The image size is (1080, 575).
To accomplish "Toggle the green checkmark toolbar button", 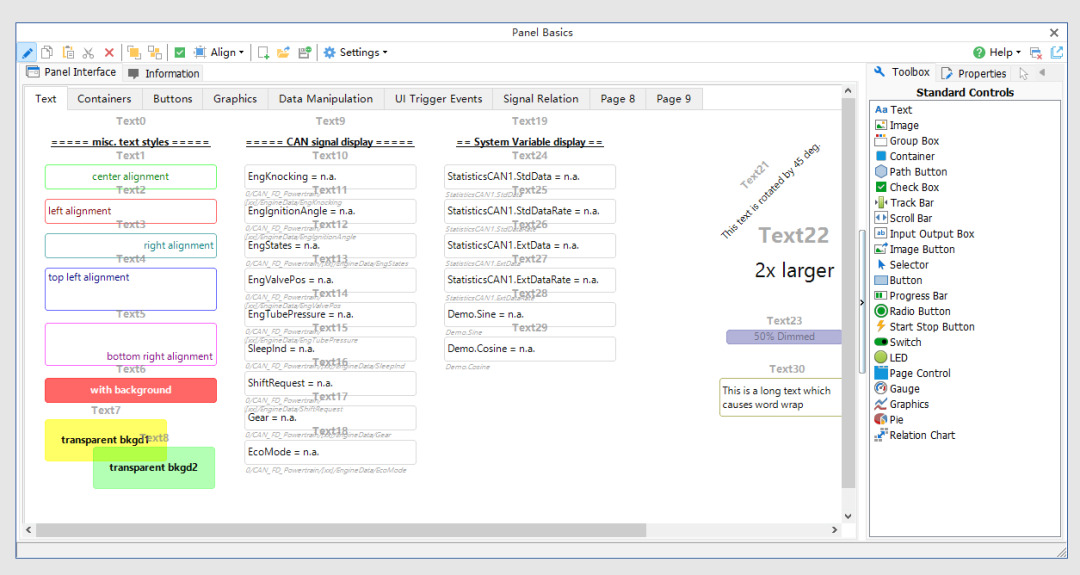I will tap(180, 52).
